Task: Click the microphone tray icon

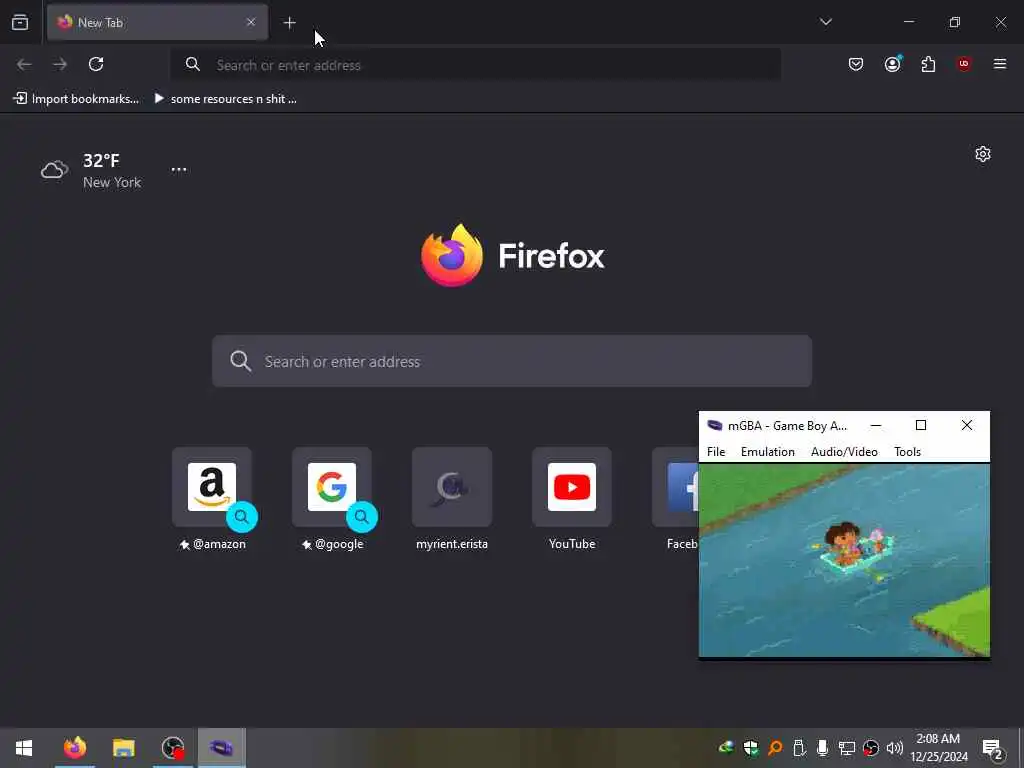Action: 823,748
